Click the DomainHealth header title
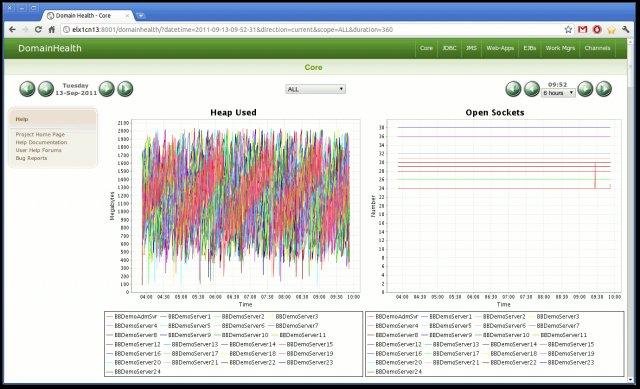640x389 pixels. click(x=50, y=48)
